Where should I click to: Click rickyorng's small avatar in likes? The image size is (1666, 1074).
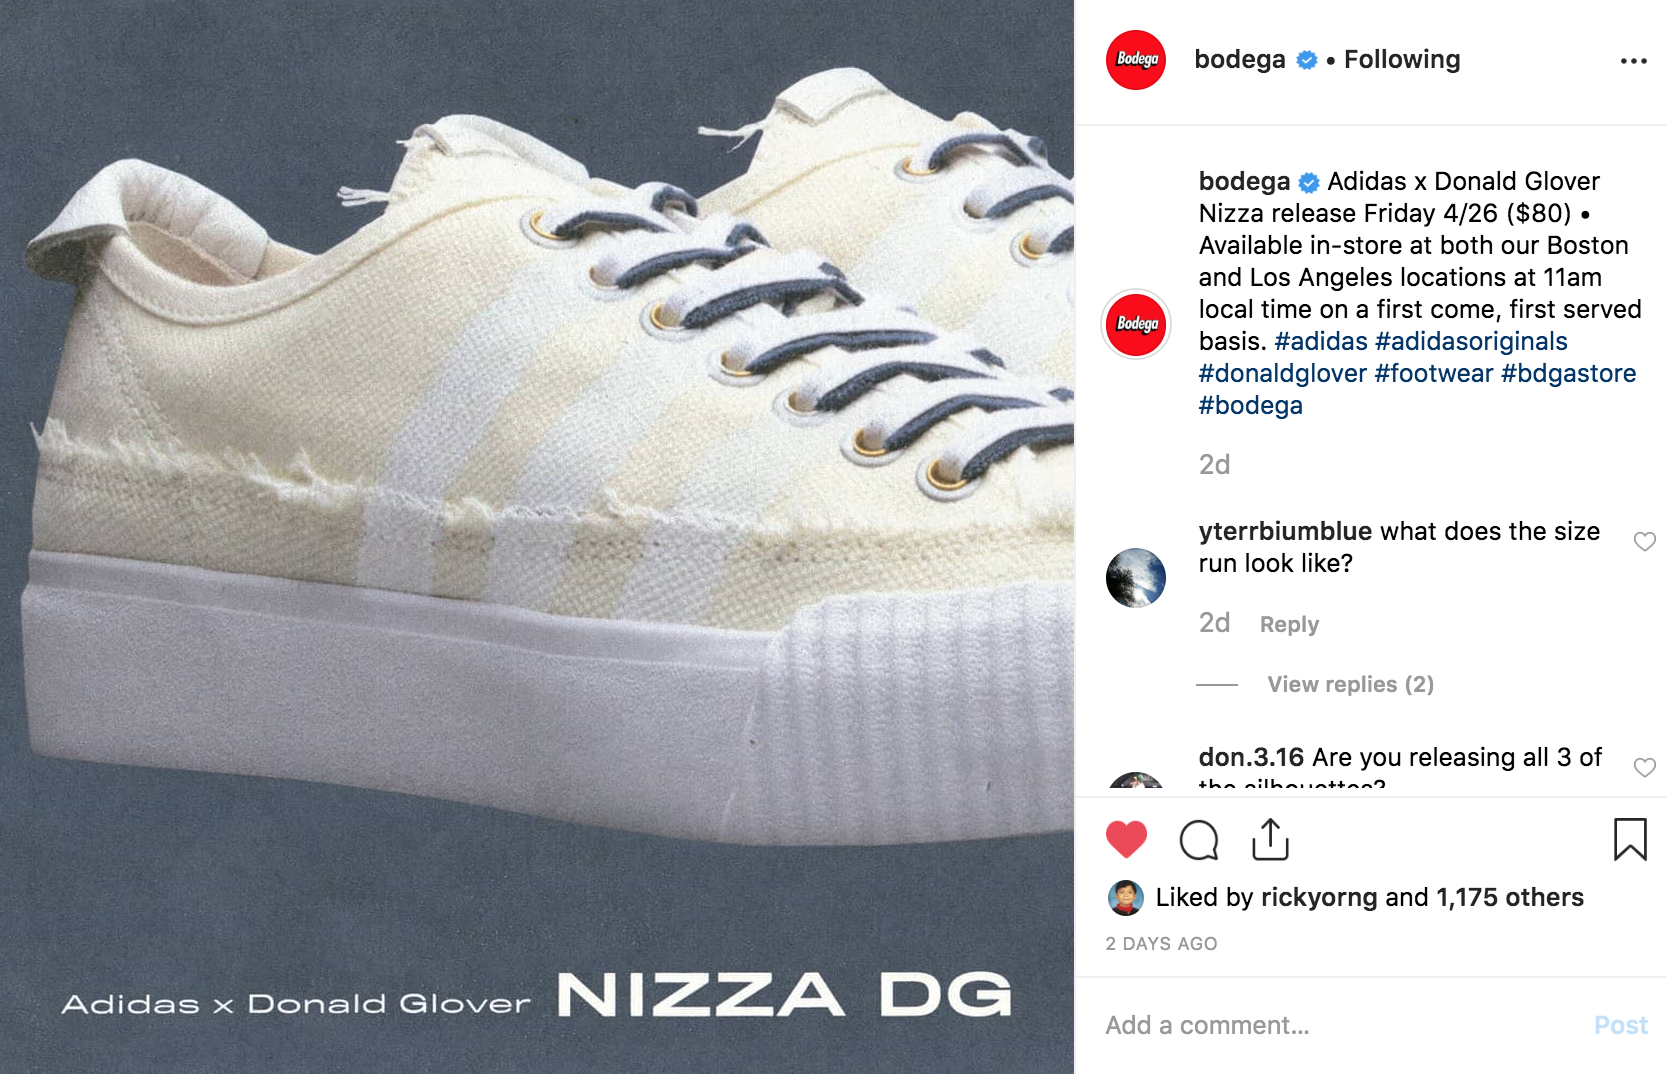click(1126, 898)
